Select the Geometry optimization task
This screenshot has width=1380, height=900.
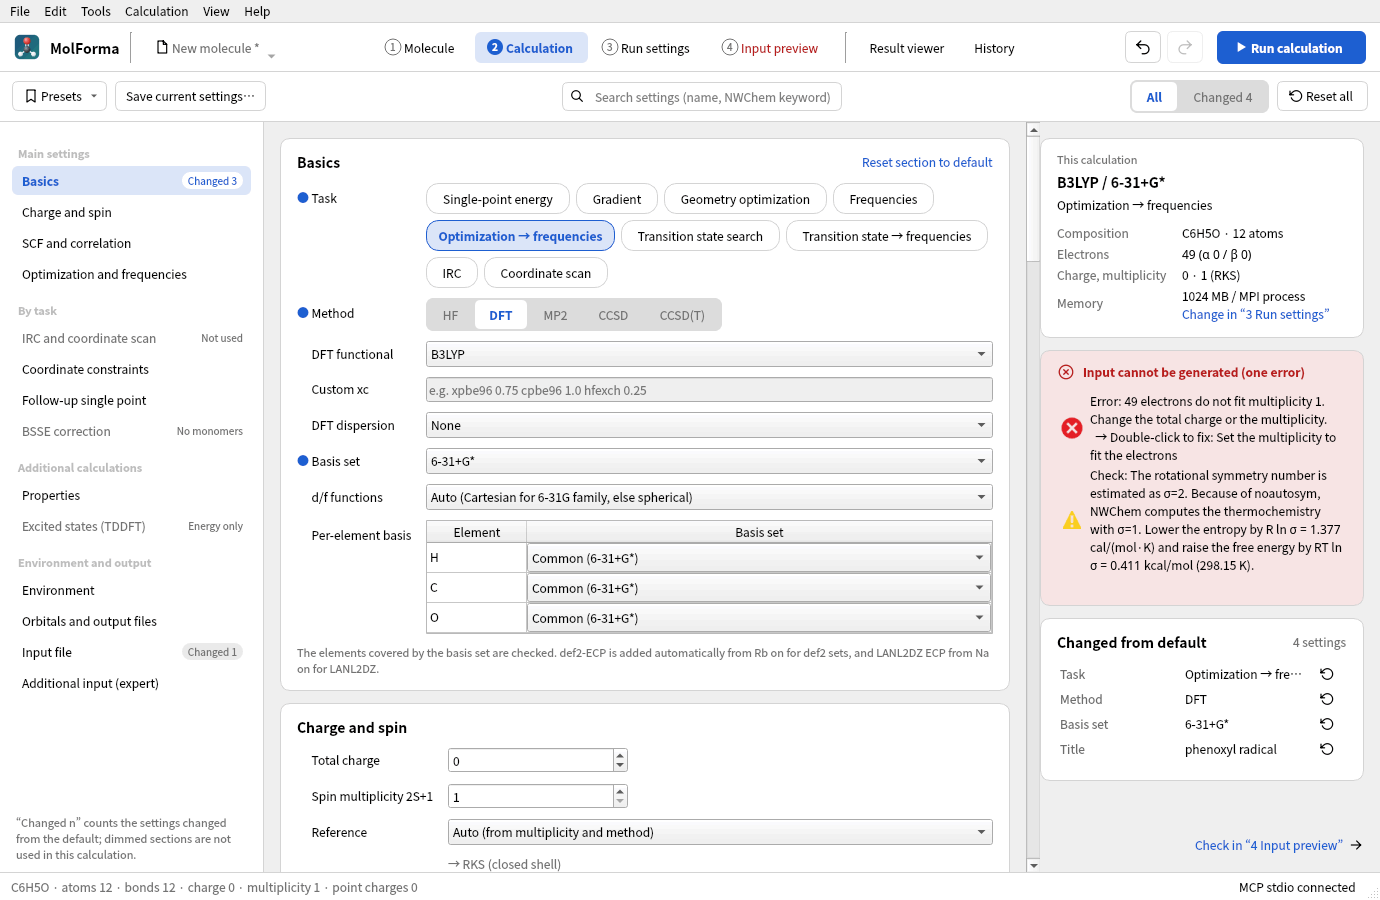click(745, 199)
